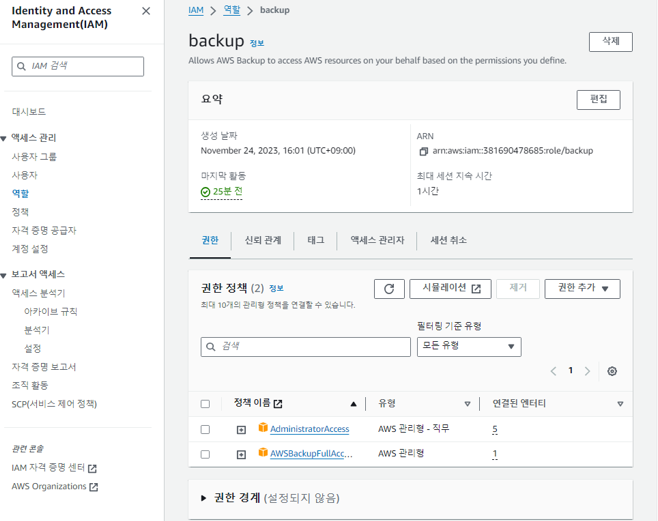
Task: Open 사용자 그룹 in the sidebar
Action: [34, 157]
